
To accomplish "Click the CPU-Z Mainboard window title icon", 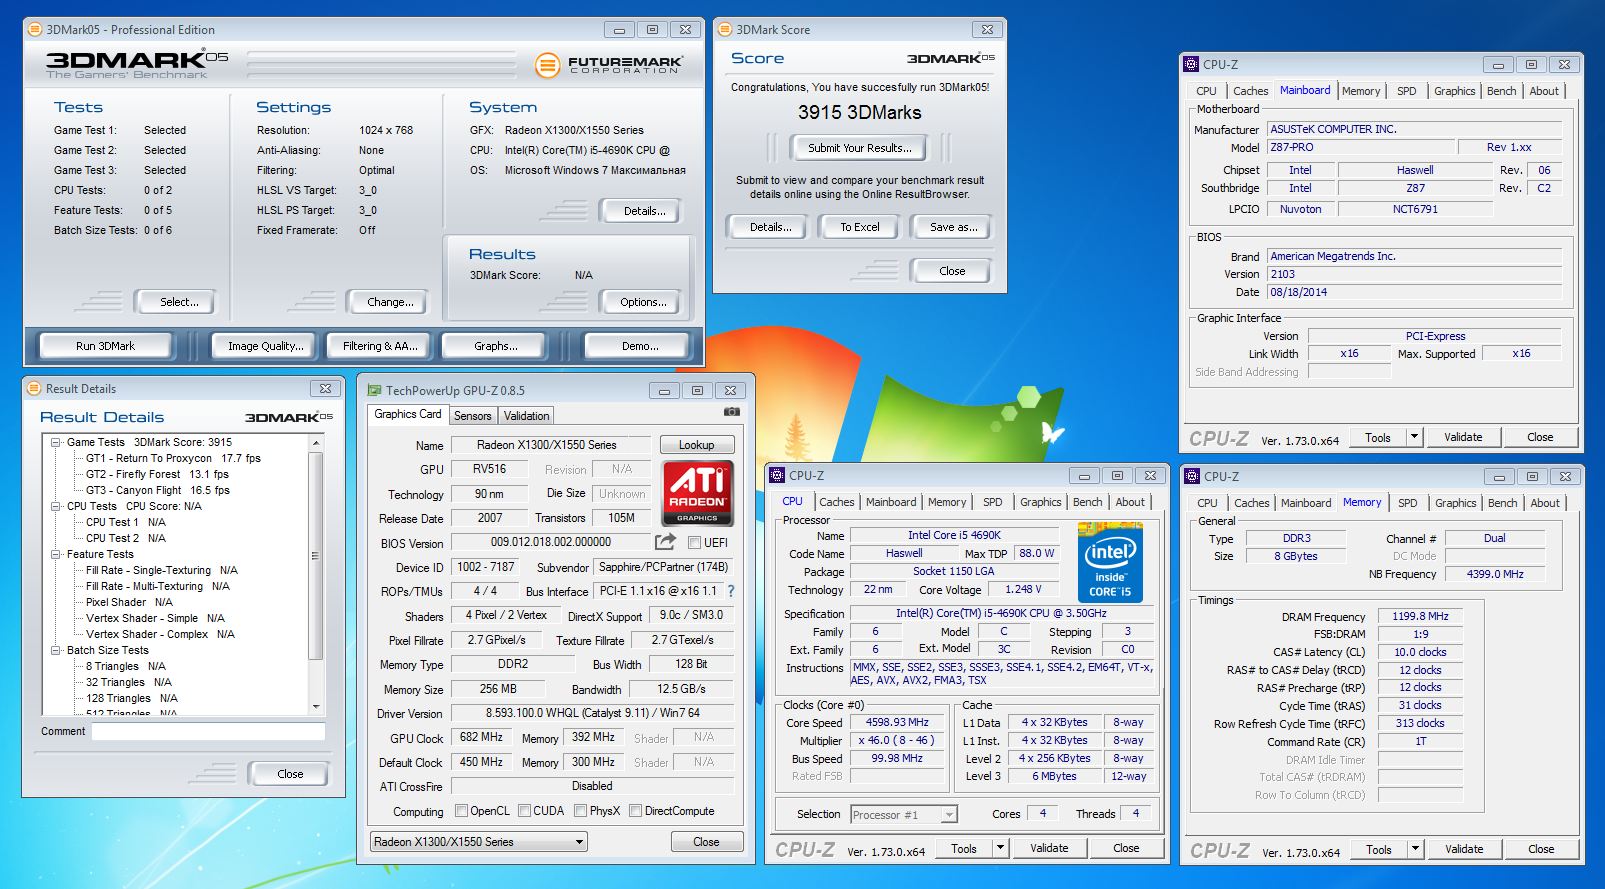I will coord(1191,64).
